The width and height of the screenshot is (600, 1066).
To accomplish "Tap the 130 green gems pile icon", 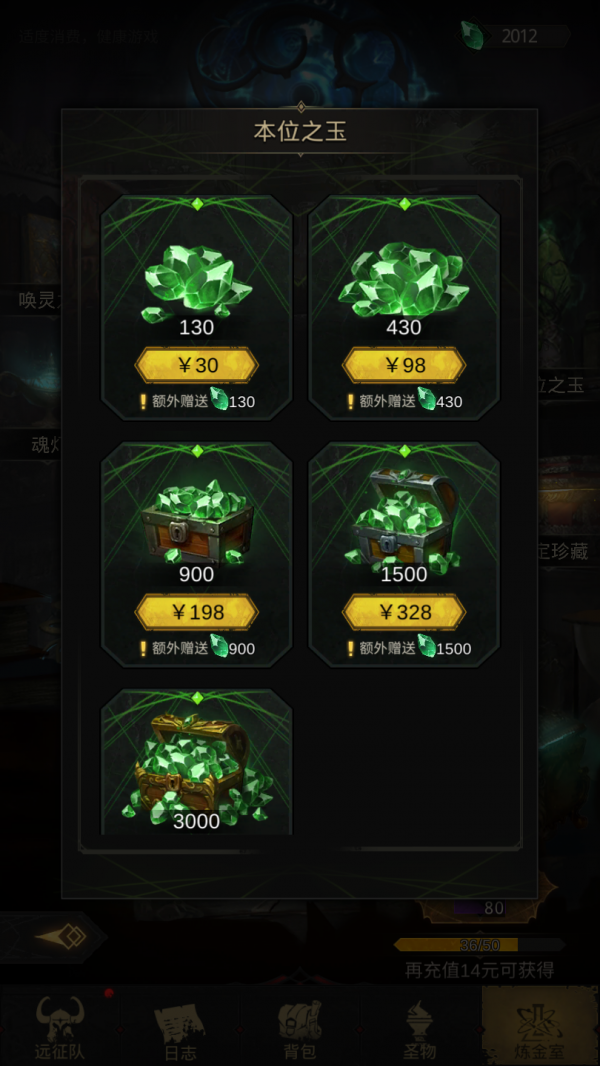I will tap(196, 282).
